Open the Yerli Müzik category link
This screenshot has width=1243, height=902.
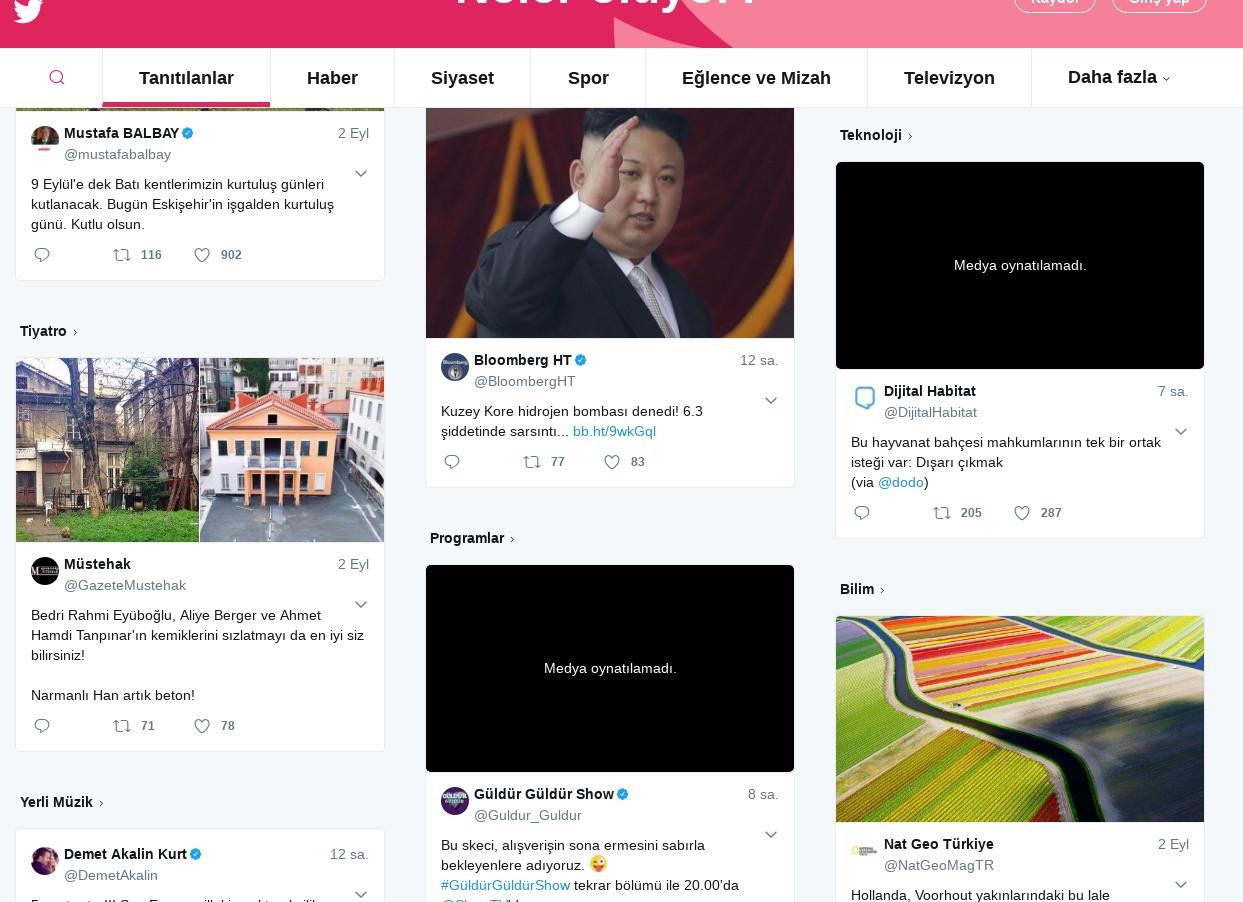pos(62,802)
